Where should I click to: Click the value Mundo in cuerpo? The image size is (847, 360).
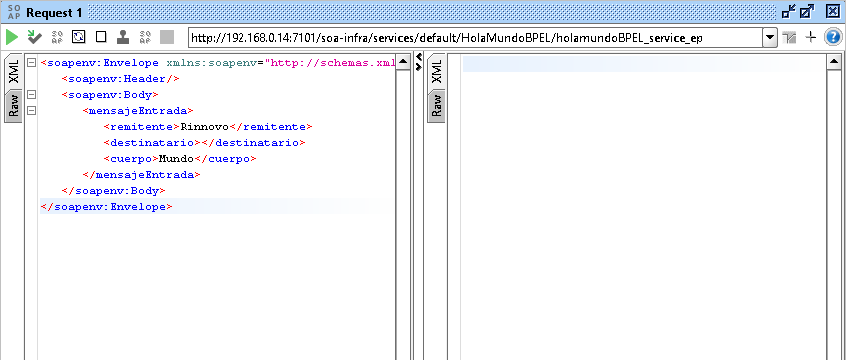pyautogui.click(x=176, y=159)
